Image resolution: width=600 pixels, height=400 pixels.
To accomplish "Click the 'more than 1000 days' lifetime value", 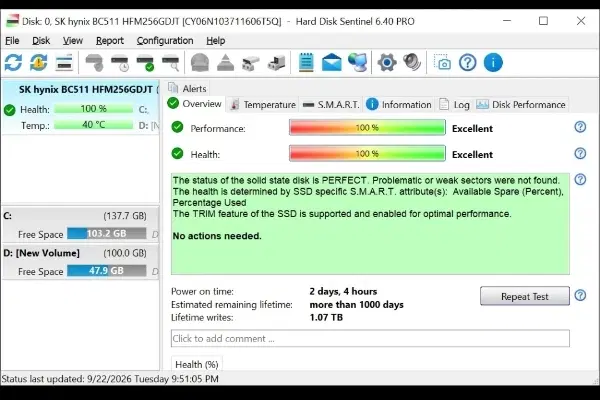I will 356,305.
